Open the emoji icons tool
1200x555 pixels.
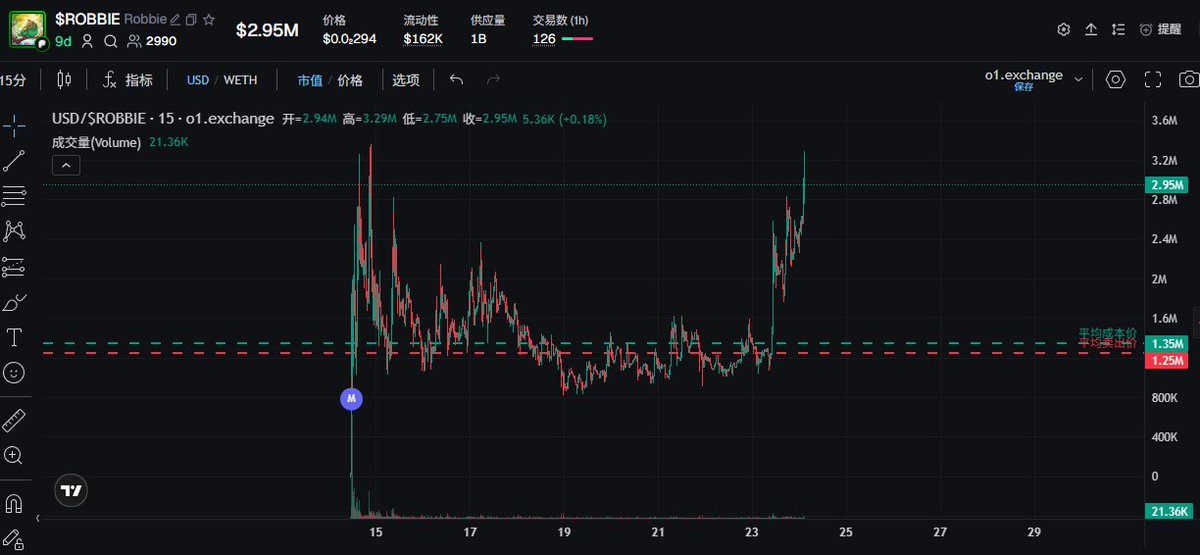point(14,372)
